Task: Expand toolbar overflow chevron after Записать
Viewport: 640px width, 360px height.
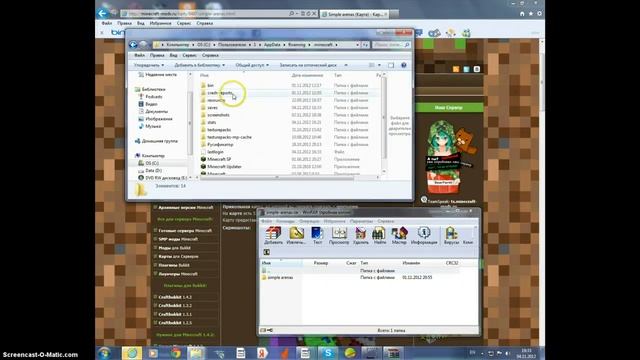Action: tap(346, 65)
